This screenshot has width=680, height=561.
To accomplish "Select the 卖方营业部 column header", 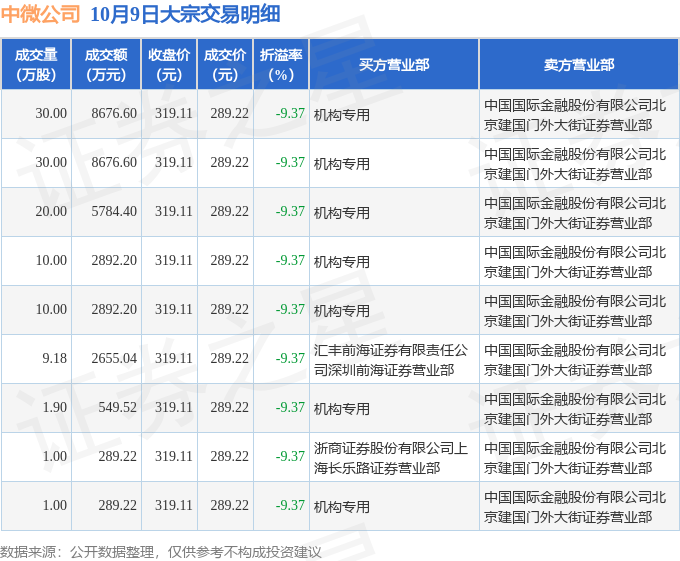I will (579, 65).
